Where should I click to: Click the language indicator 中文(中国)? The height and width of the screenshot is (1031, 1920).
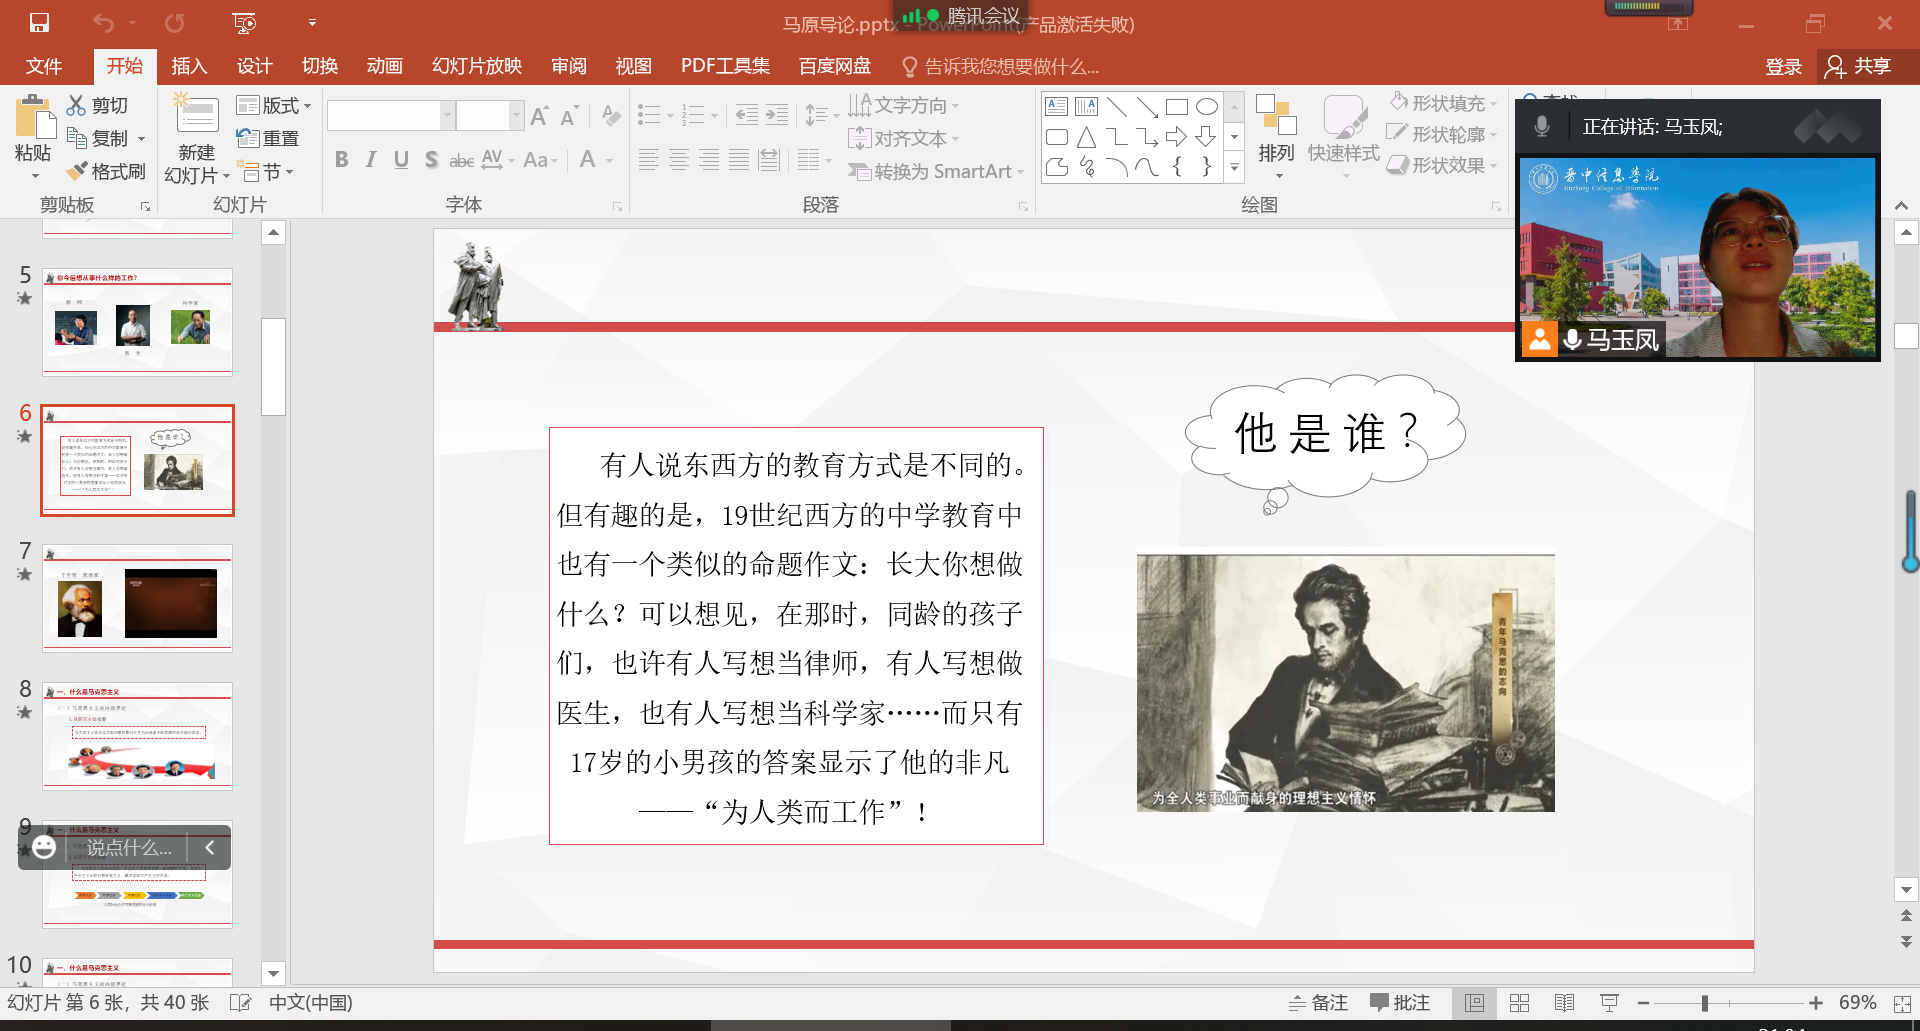(311, 1002)
